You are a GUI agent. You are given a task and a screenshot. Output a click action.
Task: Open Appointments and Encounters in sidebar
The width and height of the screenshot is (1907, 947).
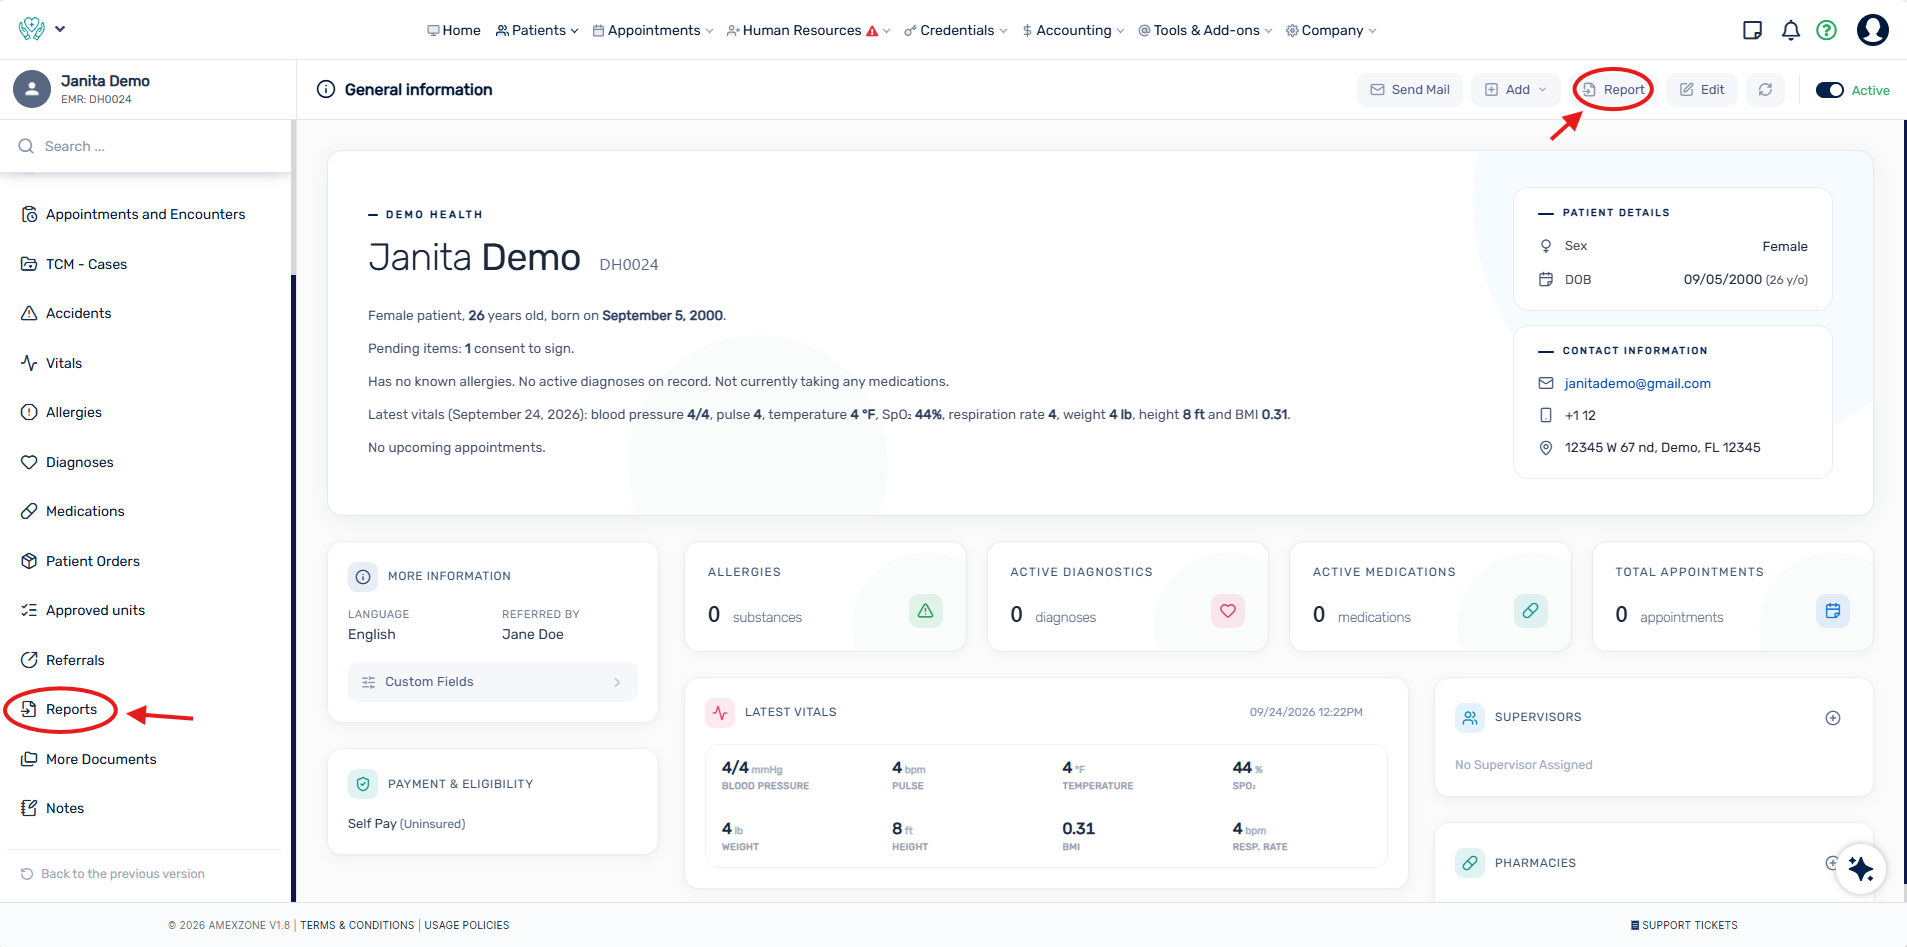tap(145, 215)
